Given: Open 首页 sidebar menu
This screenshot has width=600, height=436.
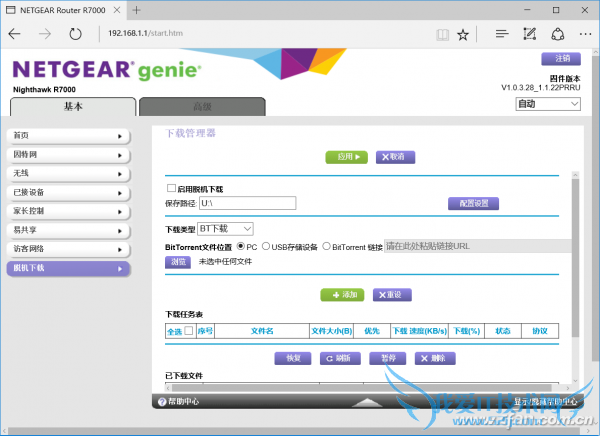Looking at the screenshot, I should click(68, 136).
